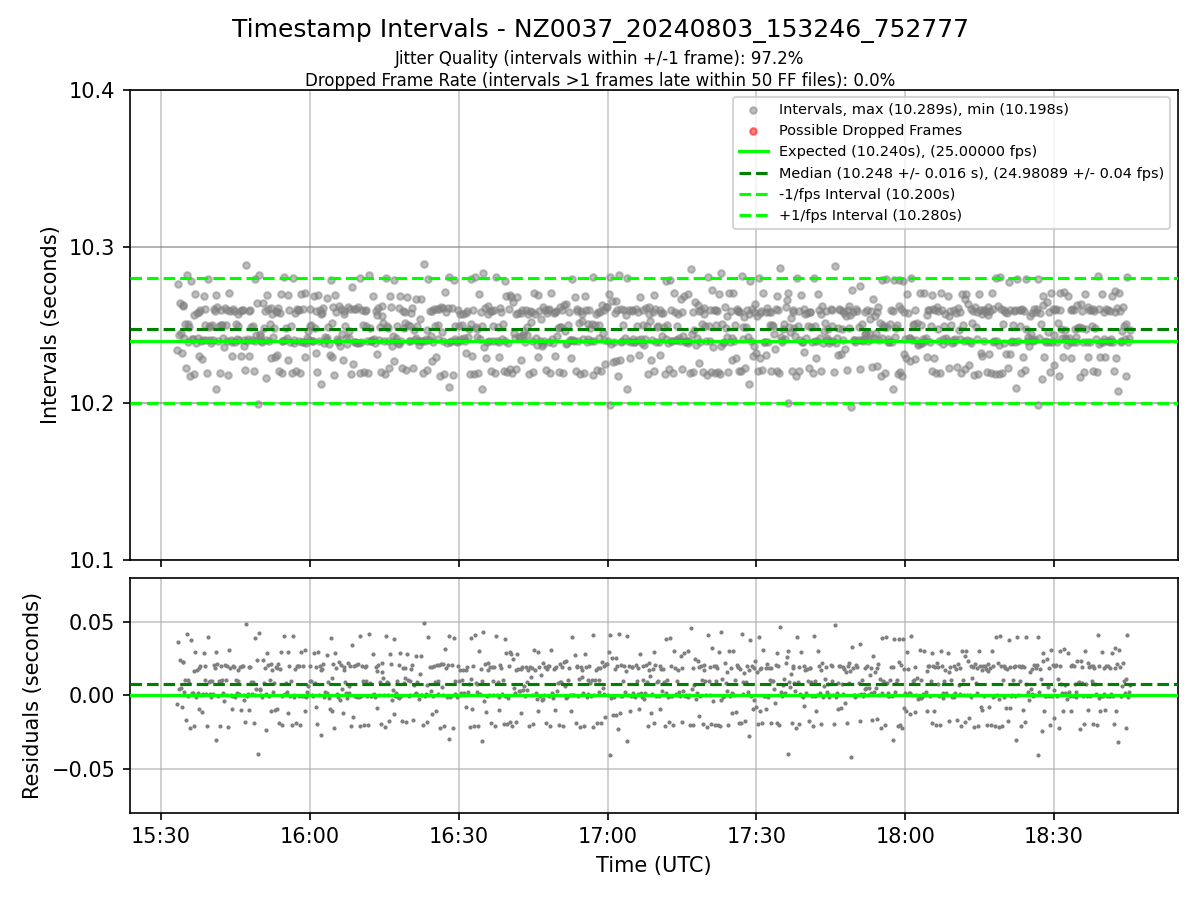Click the 10.2 y-axis tick label

point(94,404)
